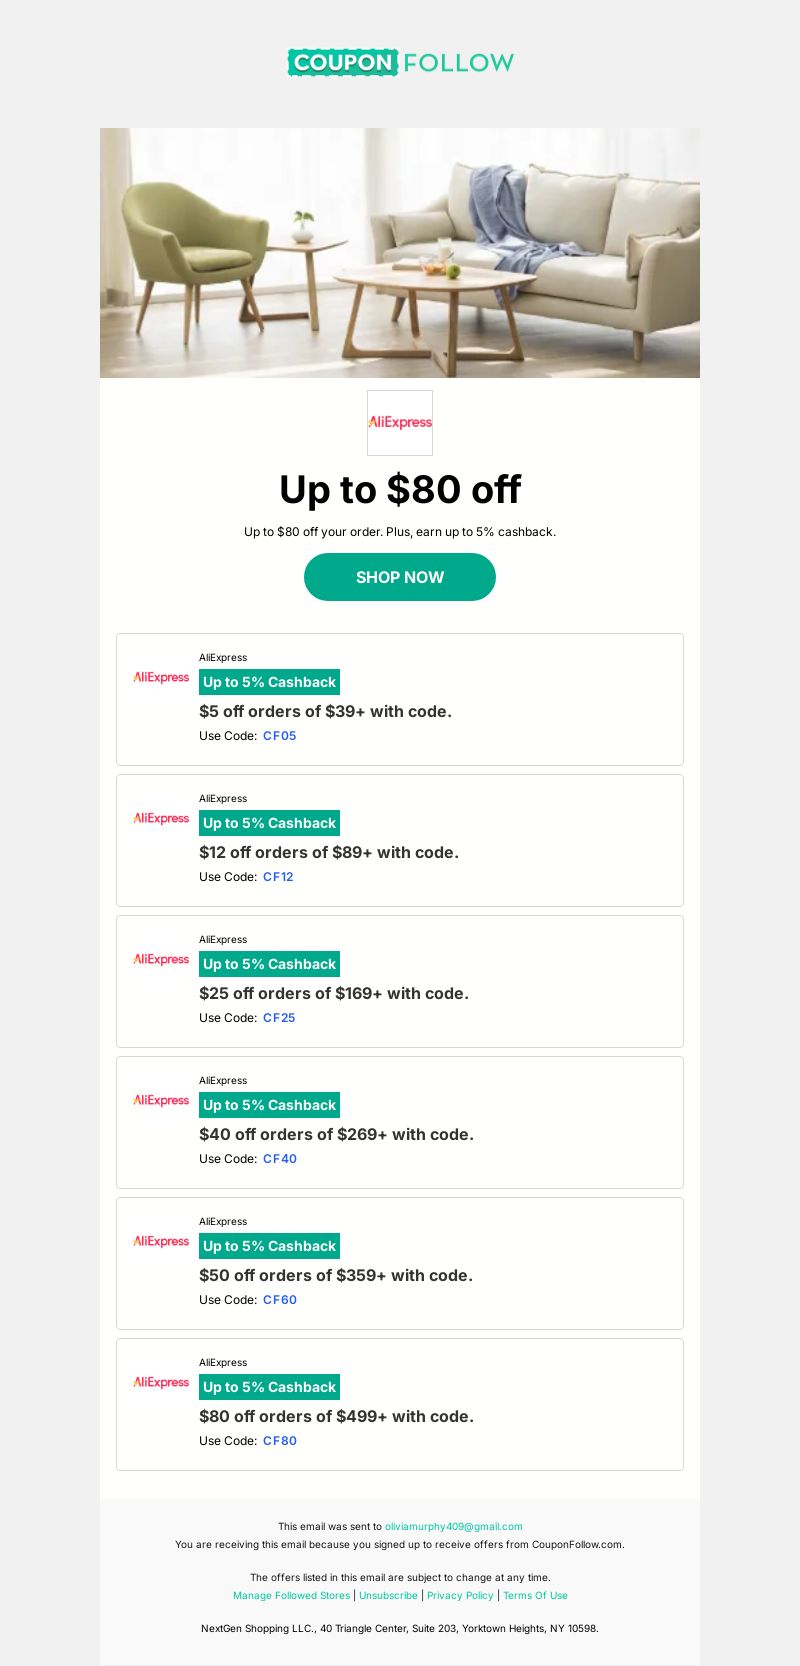Open the Privacy Policy link
Viewport: 800px width, 1666px height.
click(460, 1596)
